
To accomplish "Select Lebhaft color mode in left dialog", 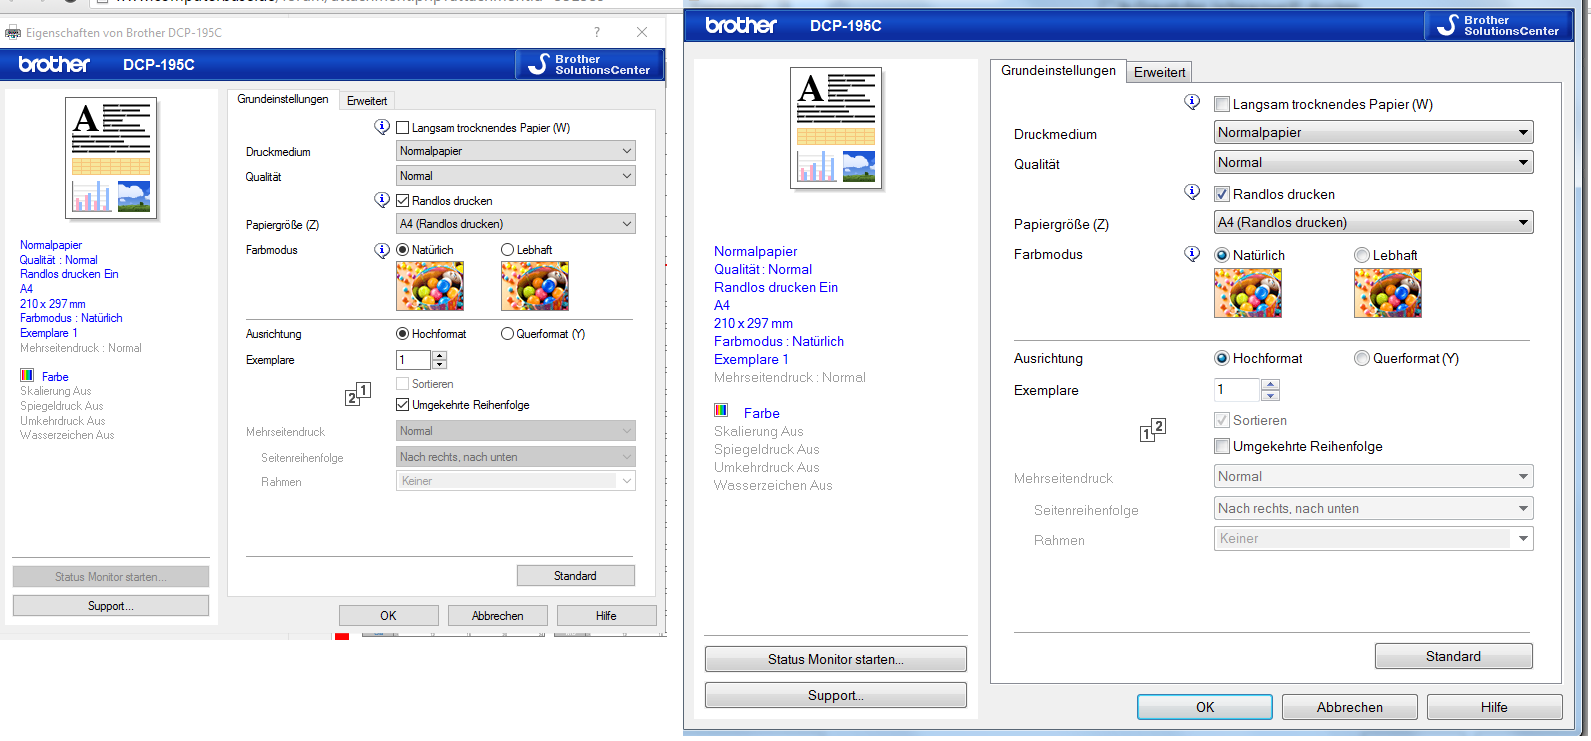I will pyautogui.click(x=508, y=250).
